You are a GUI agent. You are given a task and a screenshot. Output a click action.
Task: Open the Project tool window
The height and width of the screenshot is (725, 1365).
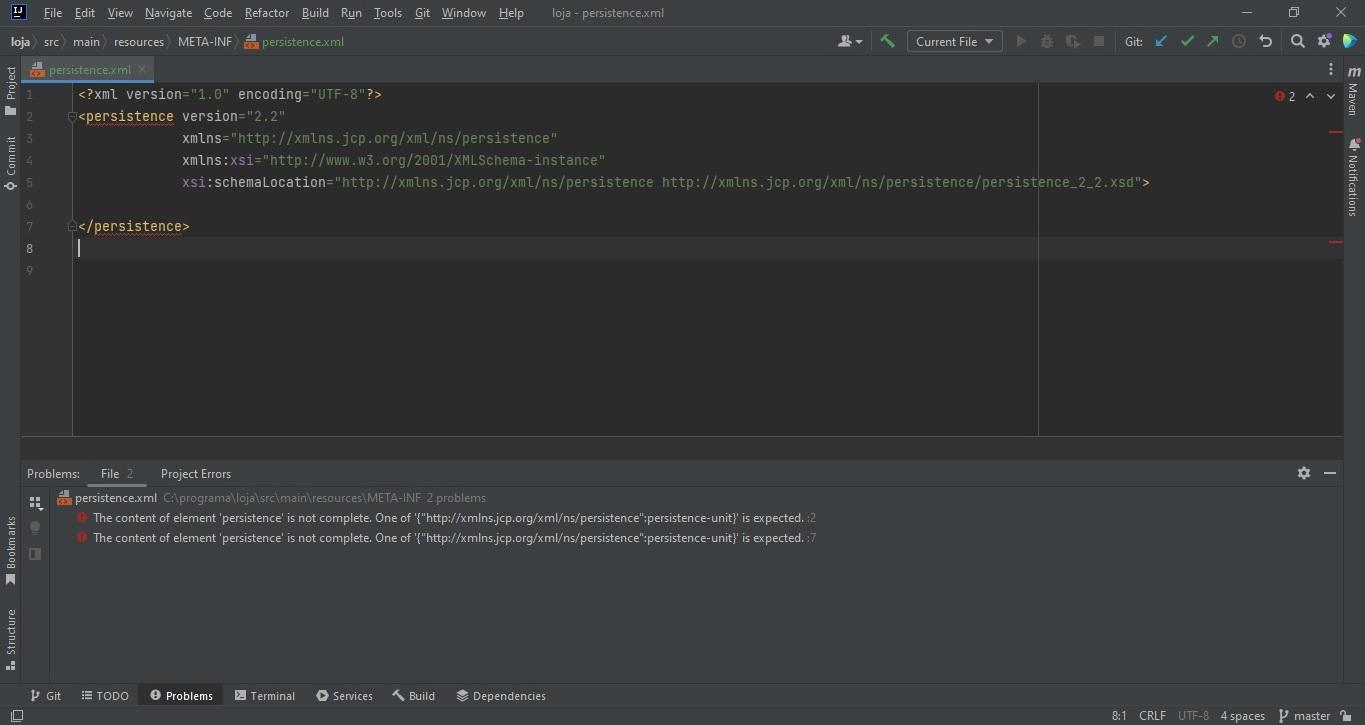point(11,91)
